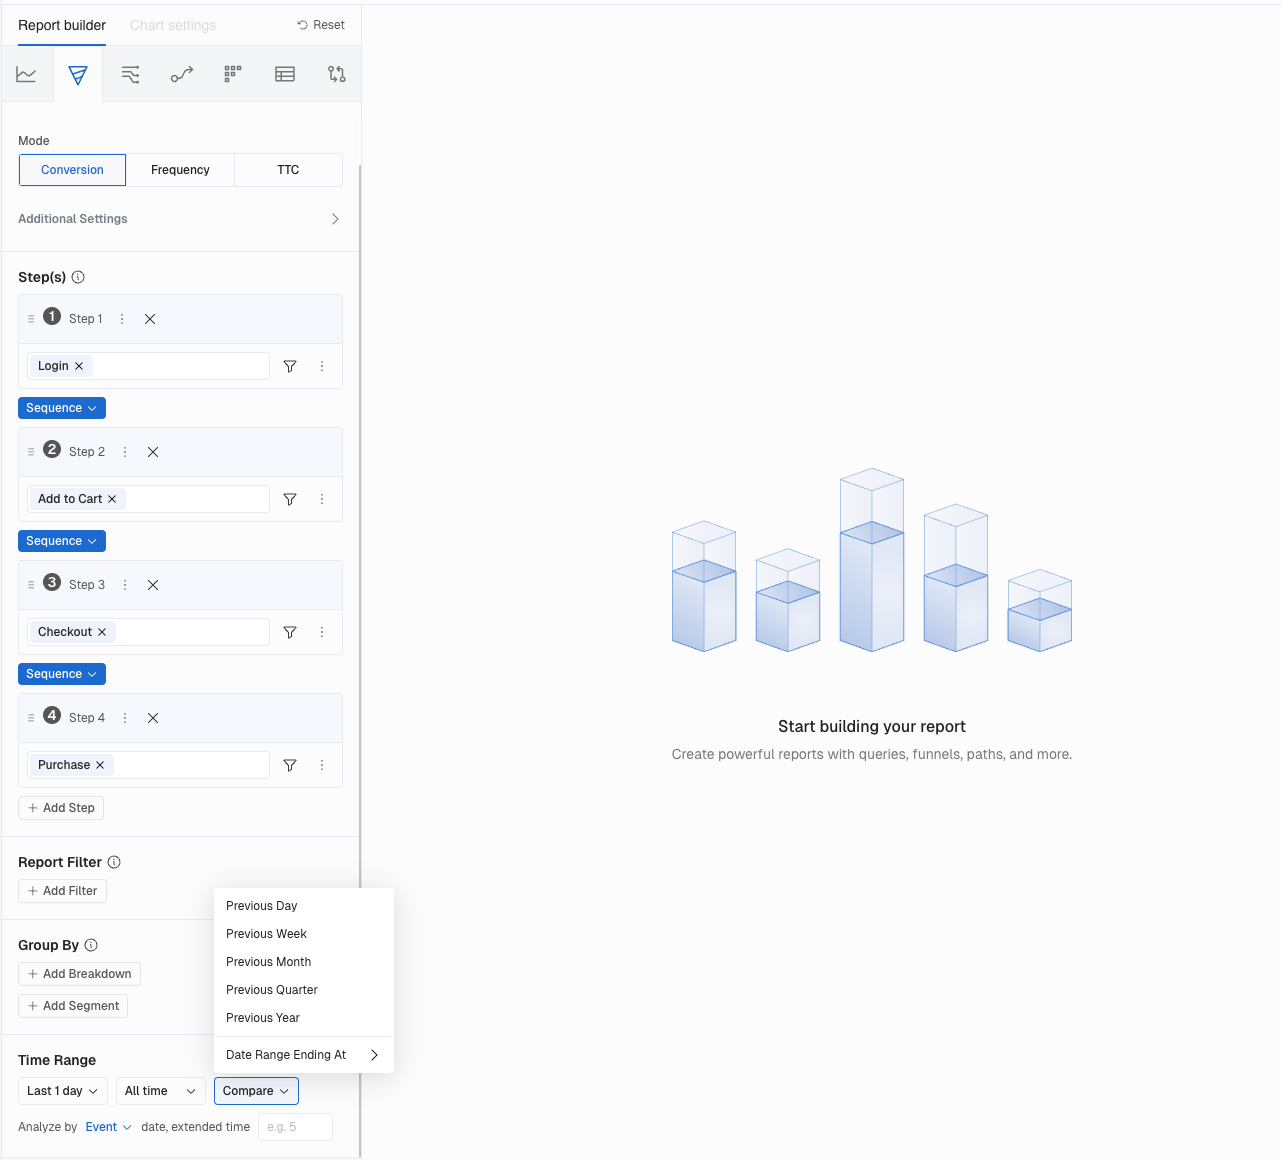Image resolution: width=1281 pixels, height=1160 pixels.
Task: Select the line chart query report icon
Action: click(x=26, y=74)
